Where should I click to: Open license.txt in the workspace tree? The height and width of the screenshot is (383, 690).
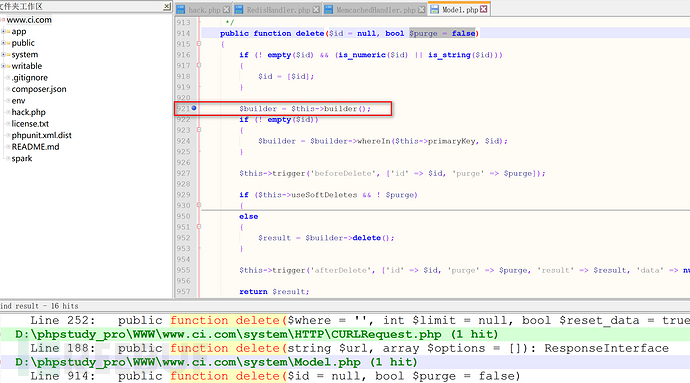30,124
